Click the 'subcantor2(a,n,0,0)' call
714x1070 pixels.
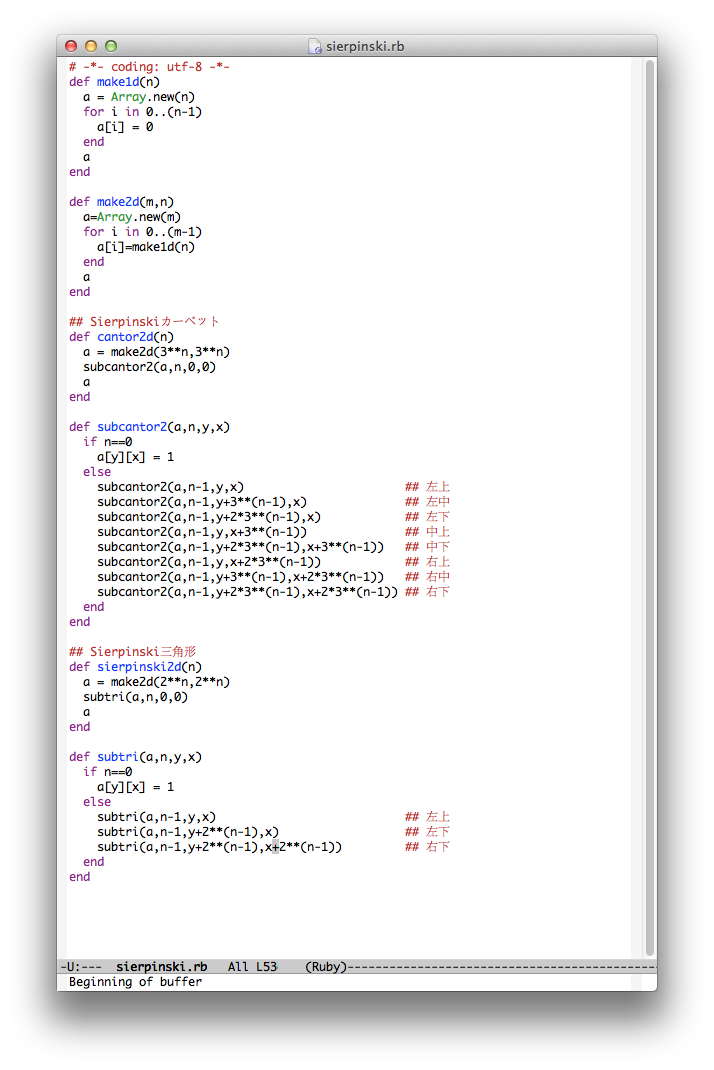point(149,367)
